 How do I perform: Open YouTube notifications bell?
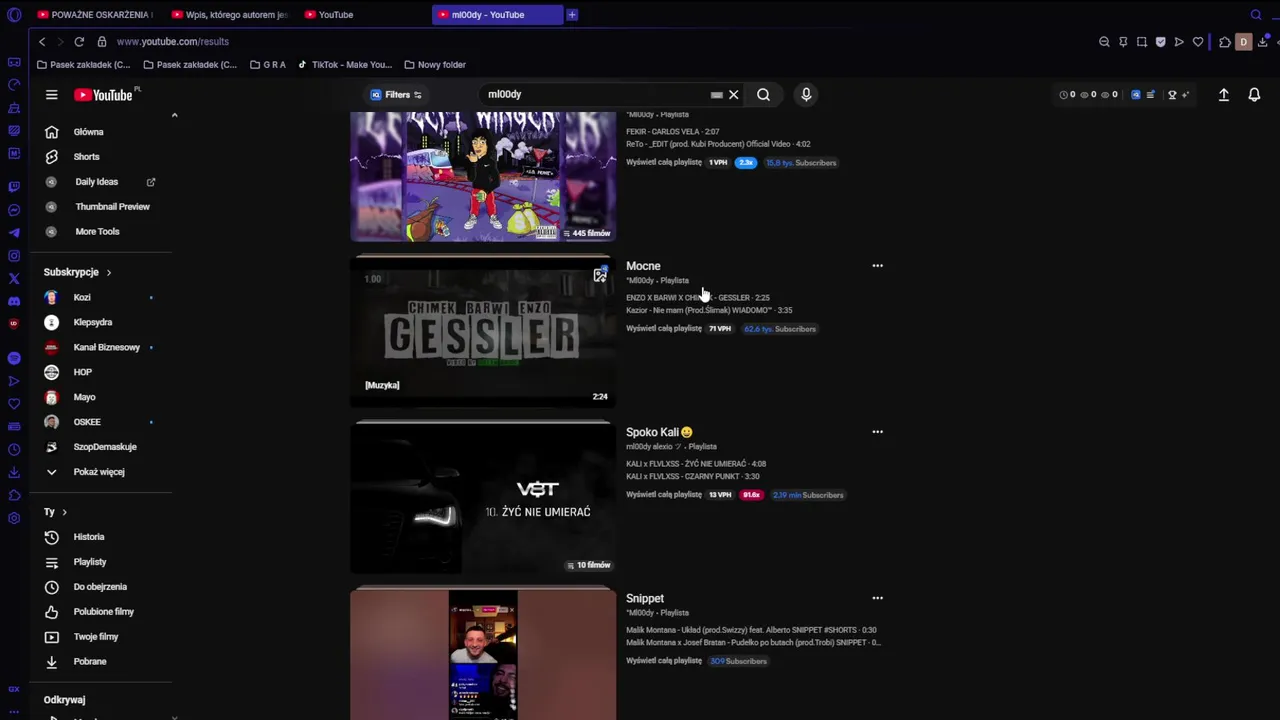click(1254, 95)
